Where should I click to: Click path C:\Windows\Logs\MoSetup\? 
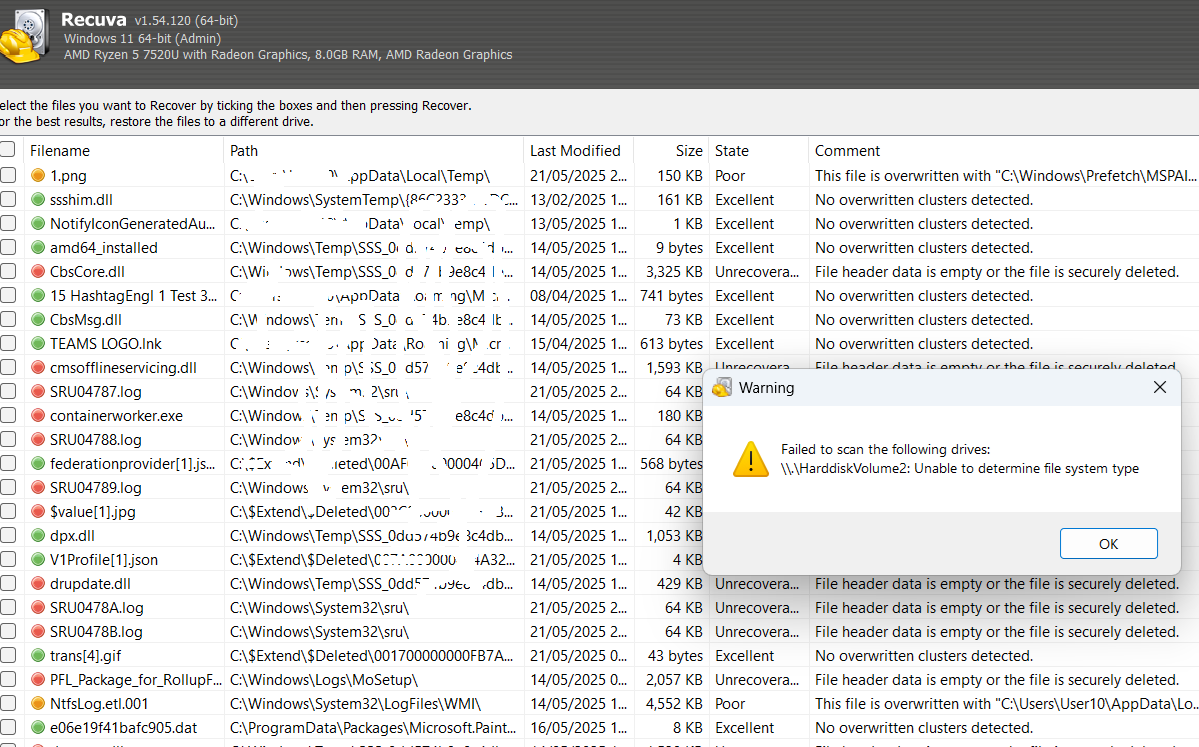point(323,680)
